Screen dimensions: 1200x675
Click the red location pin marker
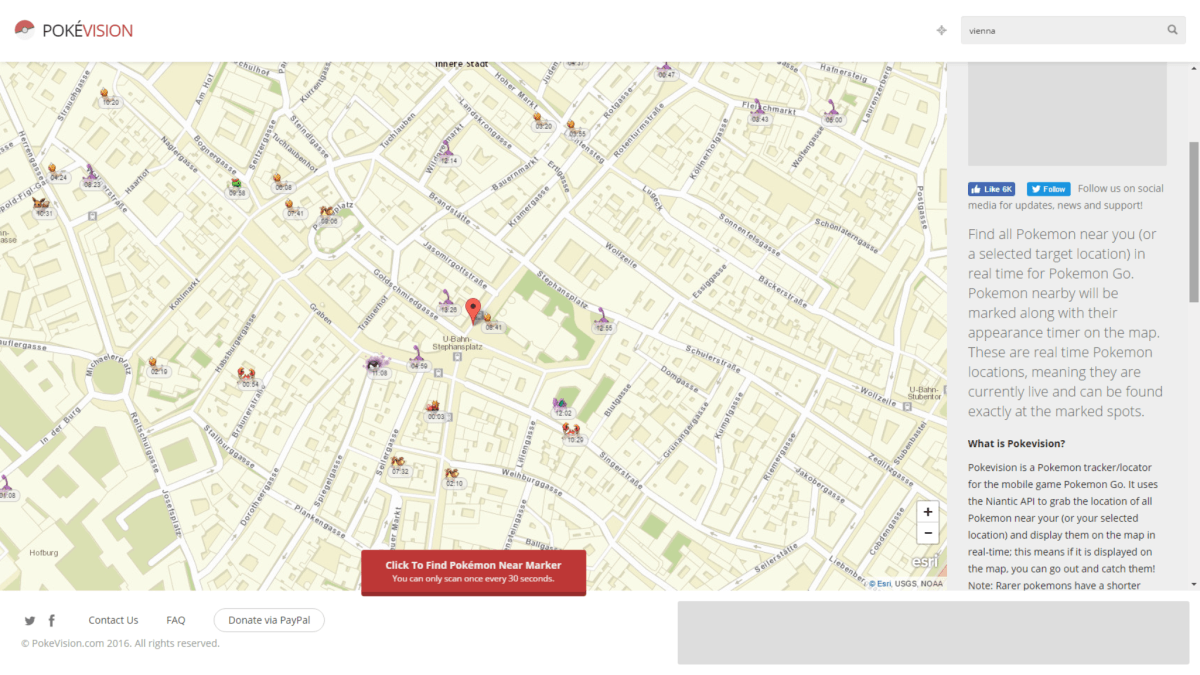(475, 310)
